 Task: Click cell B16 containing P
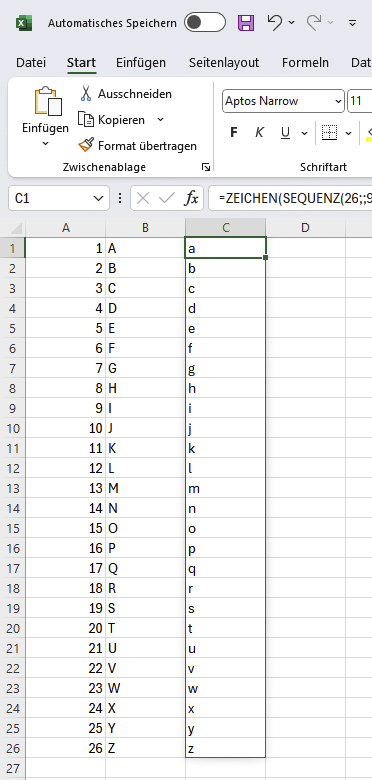pos(145,548)
